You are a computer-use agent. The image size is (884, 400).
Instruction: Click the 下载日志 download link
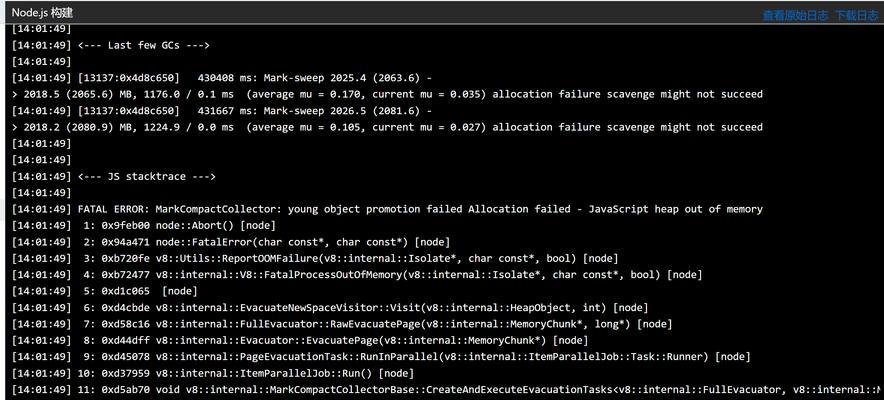point(856,16)
